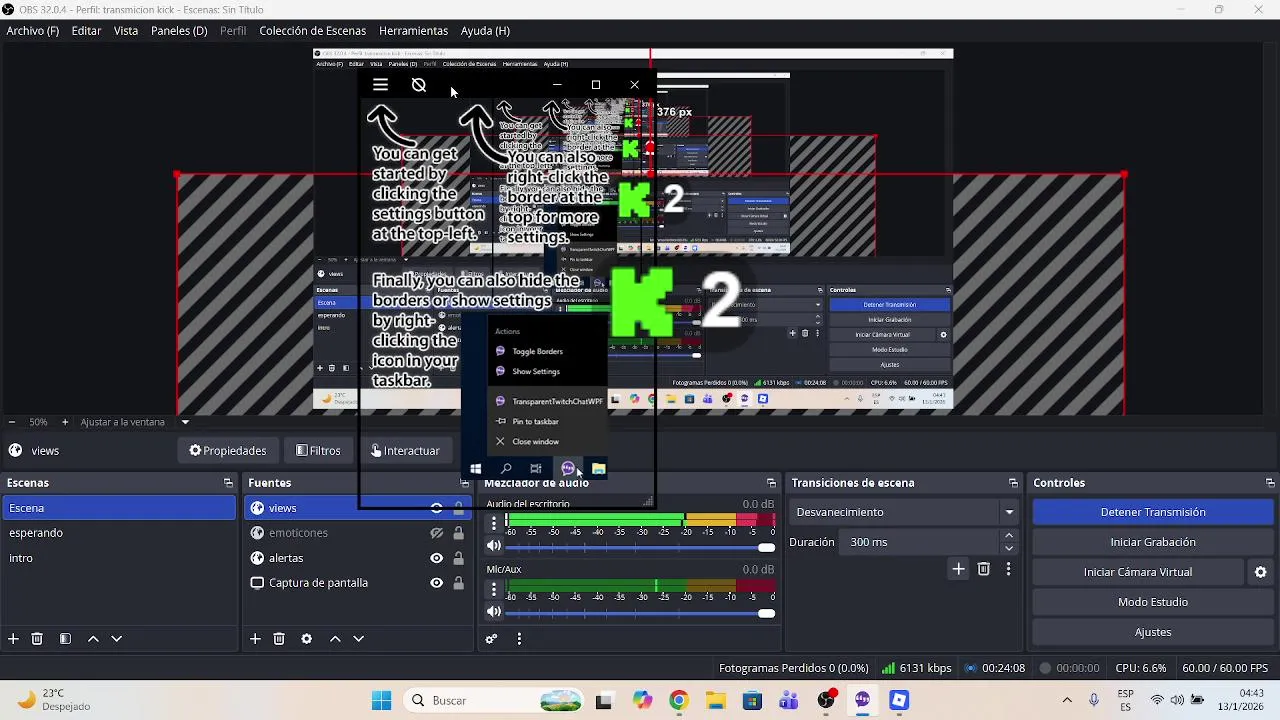Pop out the Escenas dock
Image resolution: width=1280 pixels, height=720 pixels.
(228, 483)
